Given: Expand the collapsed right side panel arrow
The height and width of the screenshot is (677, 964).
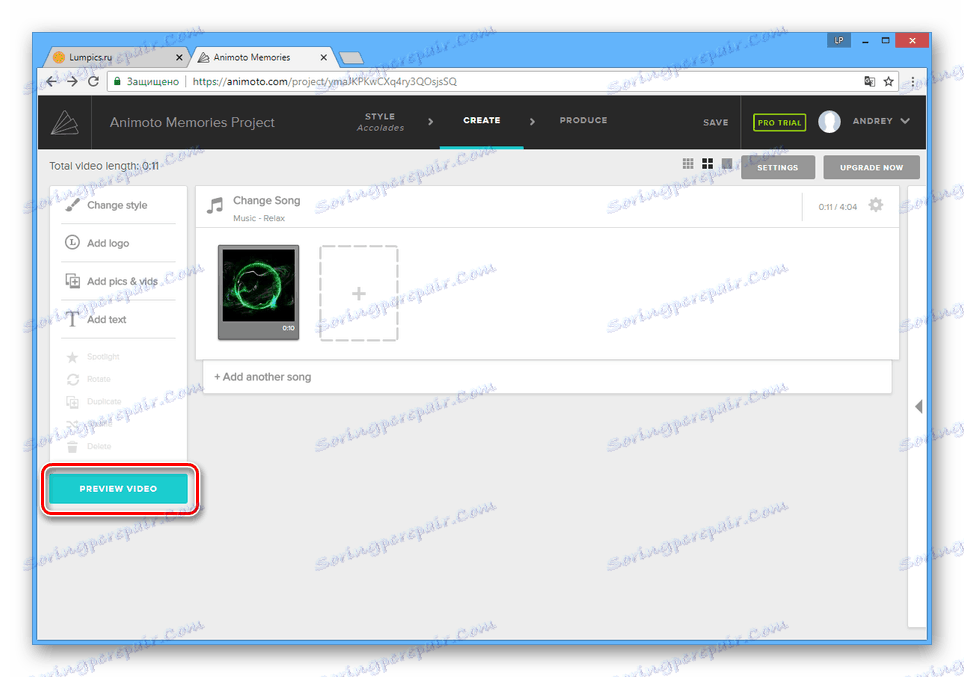Looking at the screenshot, I should (x=919, y=406).
